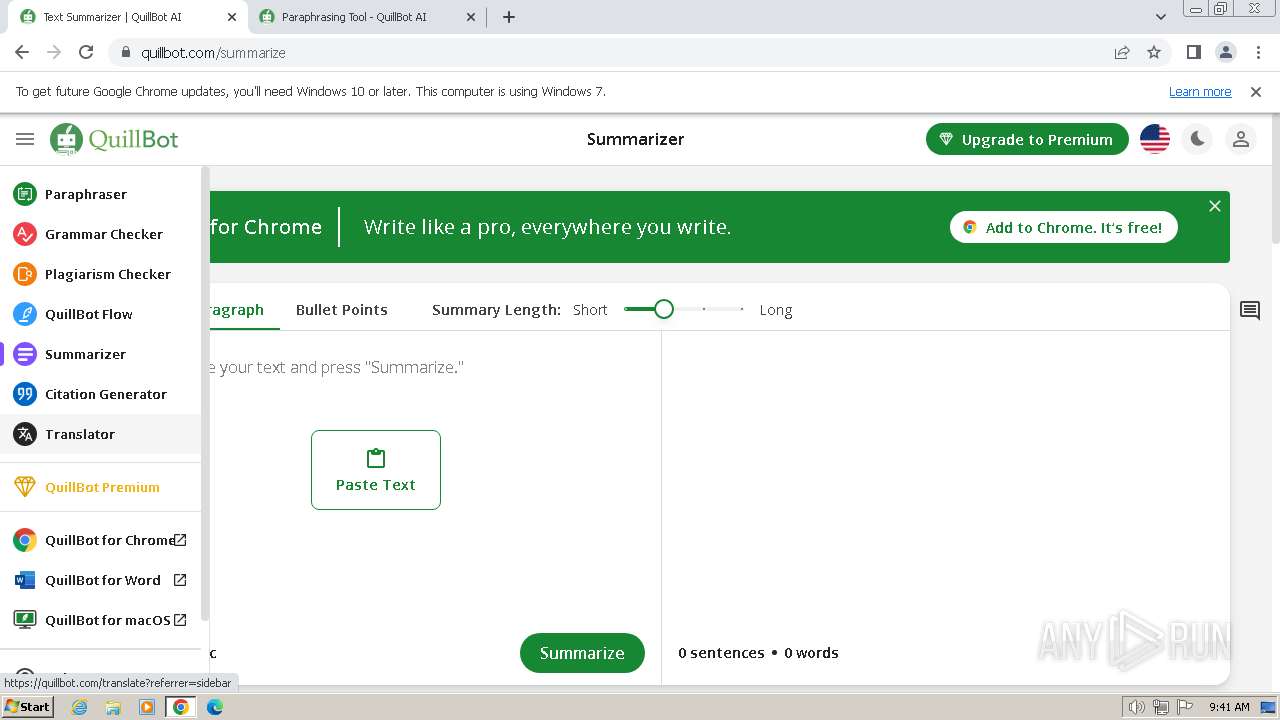Image resolution: width=1280 pixels, height=720 pixels.
Task: Click Upgrade to Premium button
Action: pyautogui.click(x=1027, y=139)
